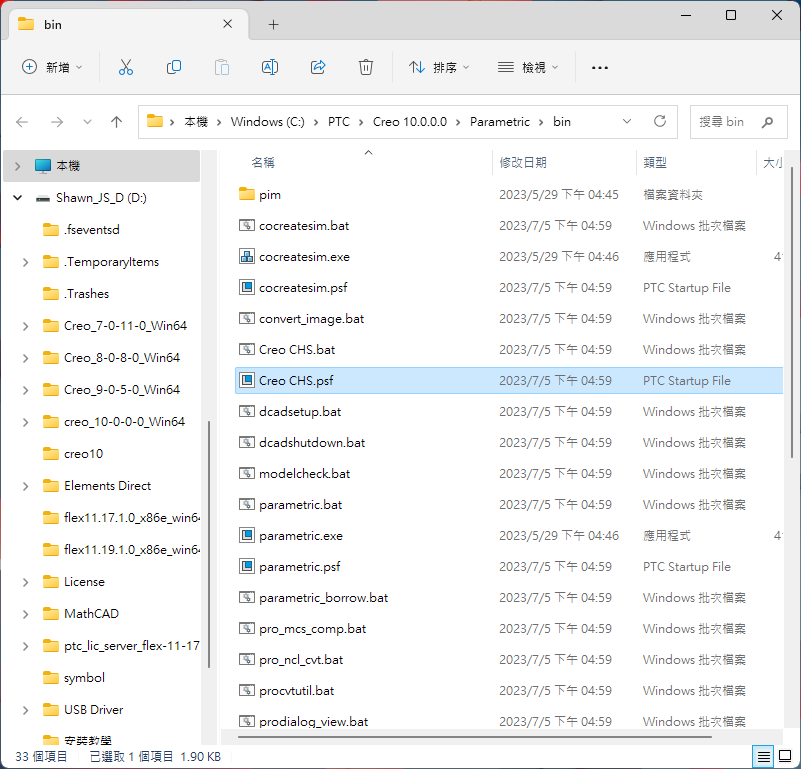Sort by 修改日期 column header
The image size is (801, 769).
coord(523,162)
